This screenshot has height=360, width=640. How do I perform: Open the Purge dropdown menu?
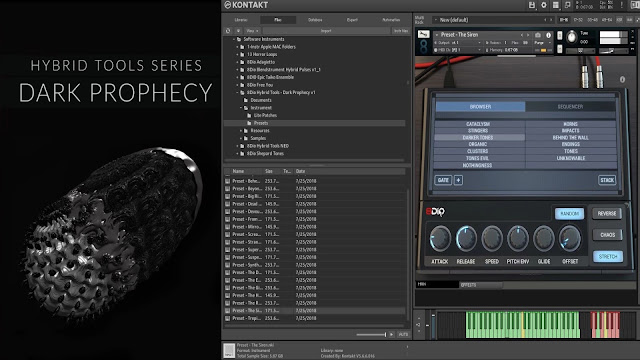point(542,42)
